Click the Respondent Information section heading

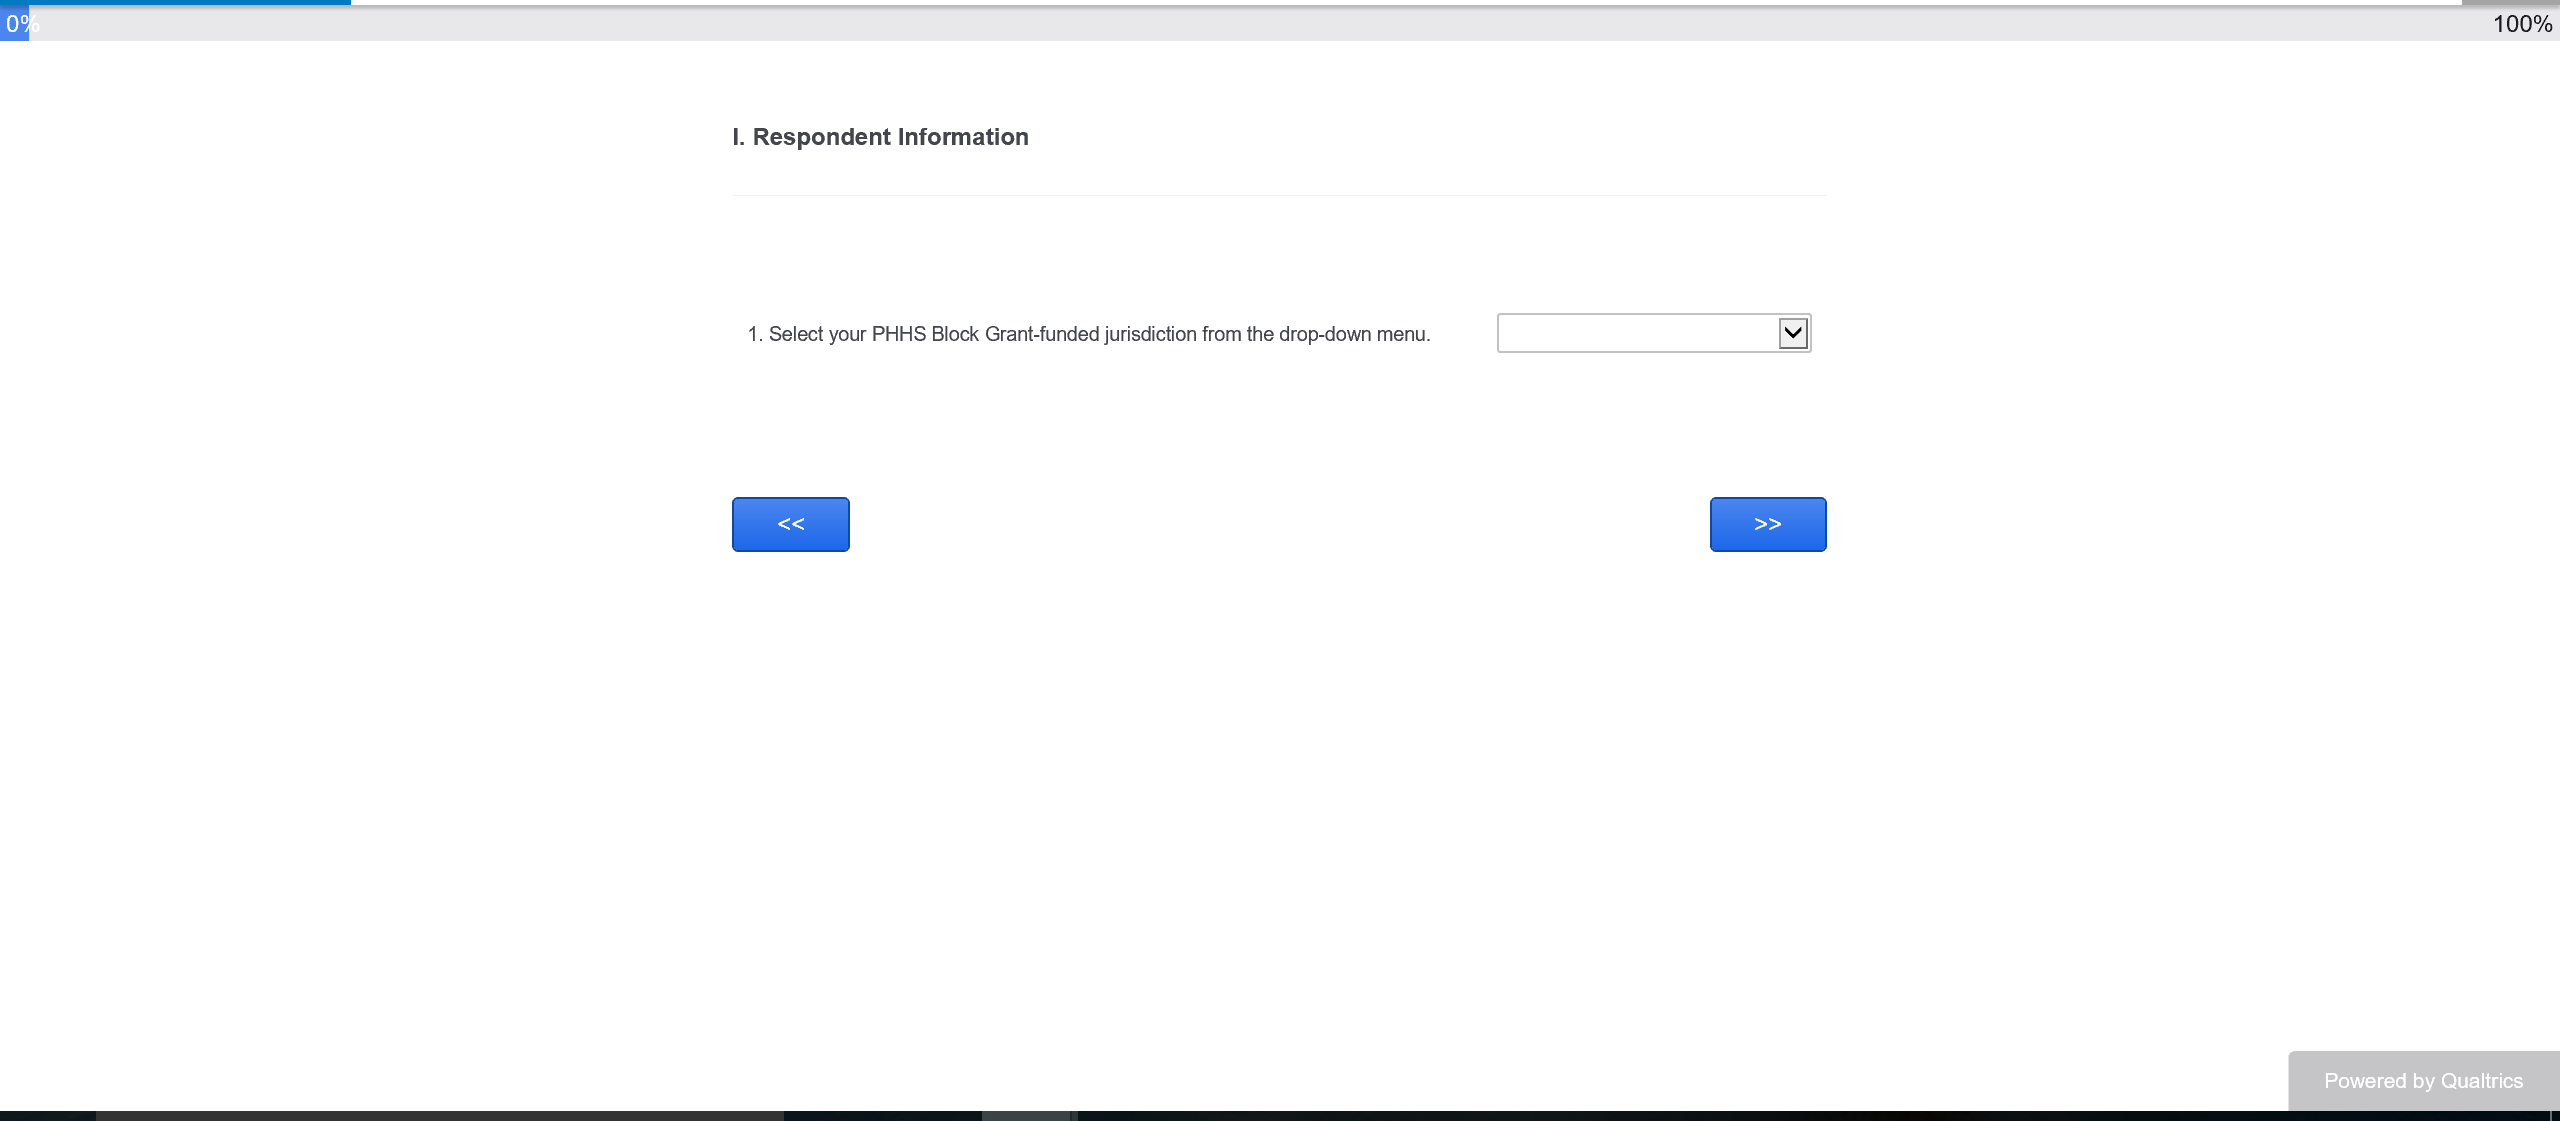pos(880,137)
